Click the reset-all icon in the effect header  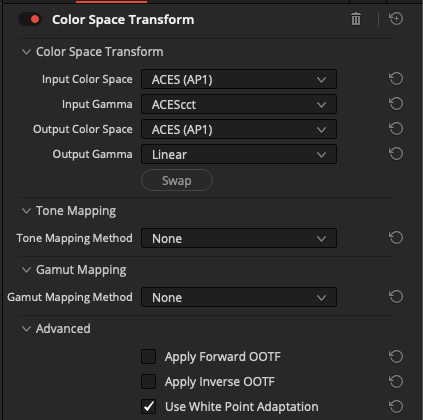(x=396, y=19)
